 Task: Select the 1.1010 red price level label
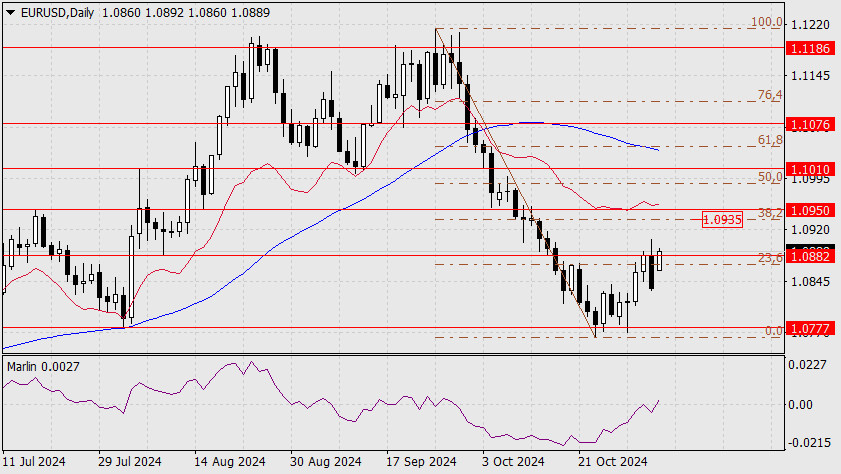click(x=810, y=170)
